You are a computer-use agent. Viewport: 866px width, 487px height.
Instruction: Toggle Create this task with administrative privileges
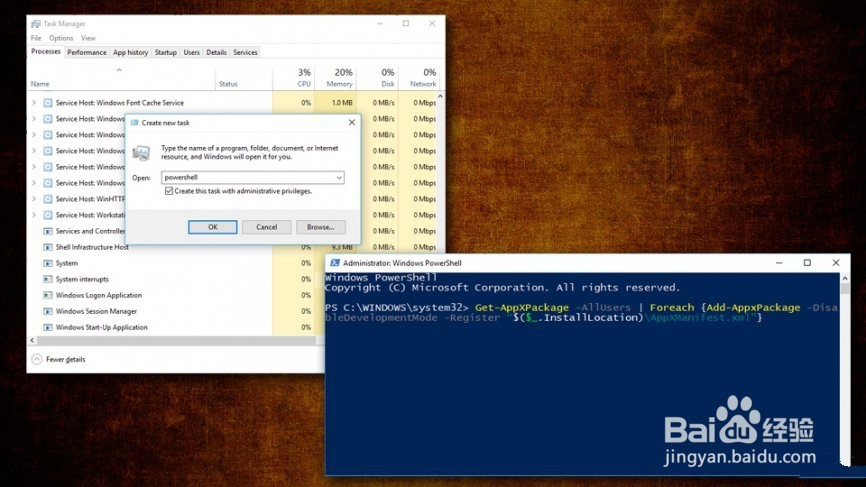[169, 191]
